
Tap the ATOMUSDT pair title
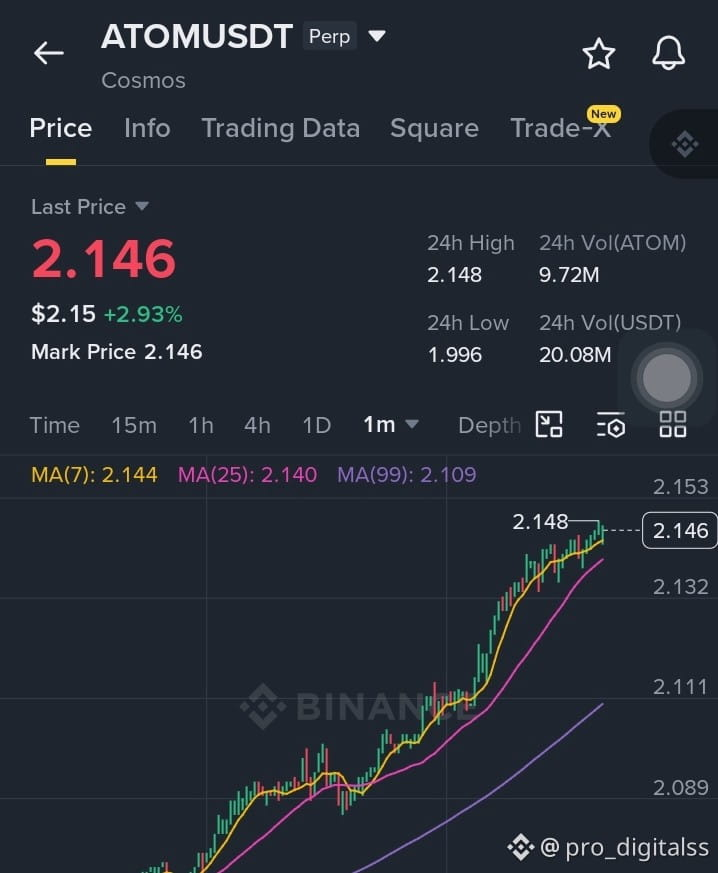click(x=197, y=37)
